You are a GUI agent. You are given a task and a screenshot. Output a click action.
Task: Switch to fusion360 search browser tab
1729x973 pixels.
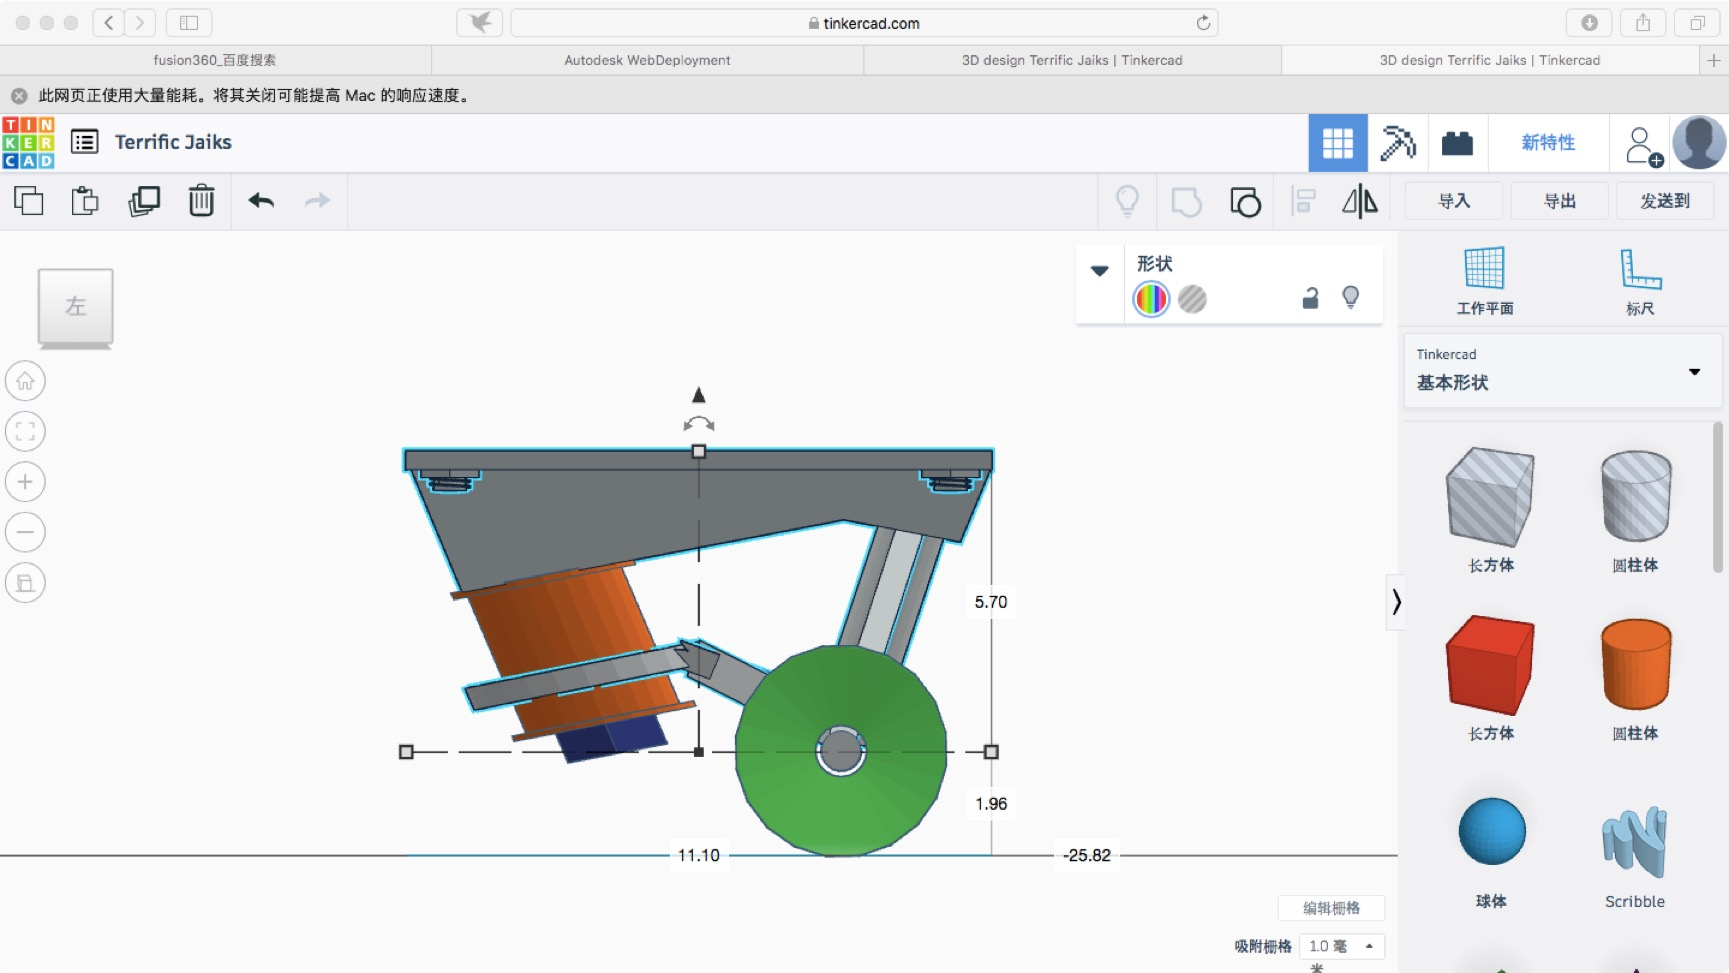(x=215, y=60)
